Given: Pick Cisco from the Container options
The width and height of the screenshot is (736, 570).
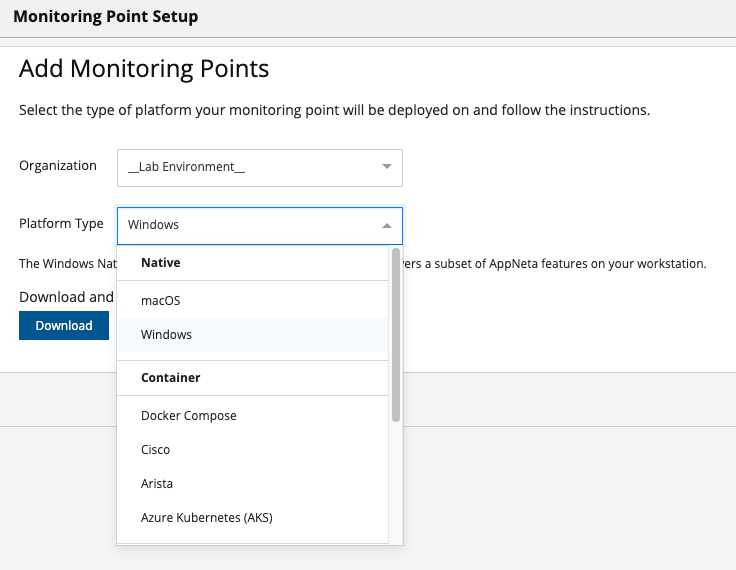Looking at the screenshot, I should click(156, 450).
